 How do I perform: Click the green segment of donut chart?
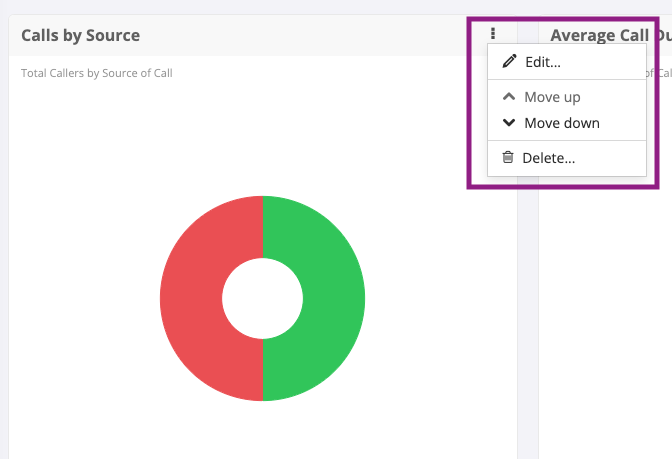[335, 298]
